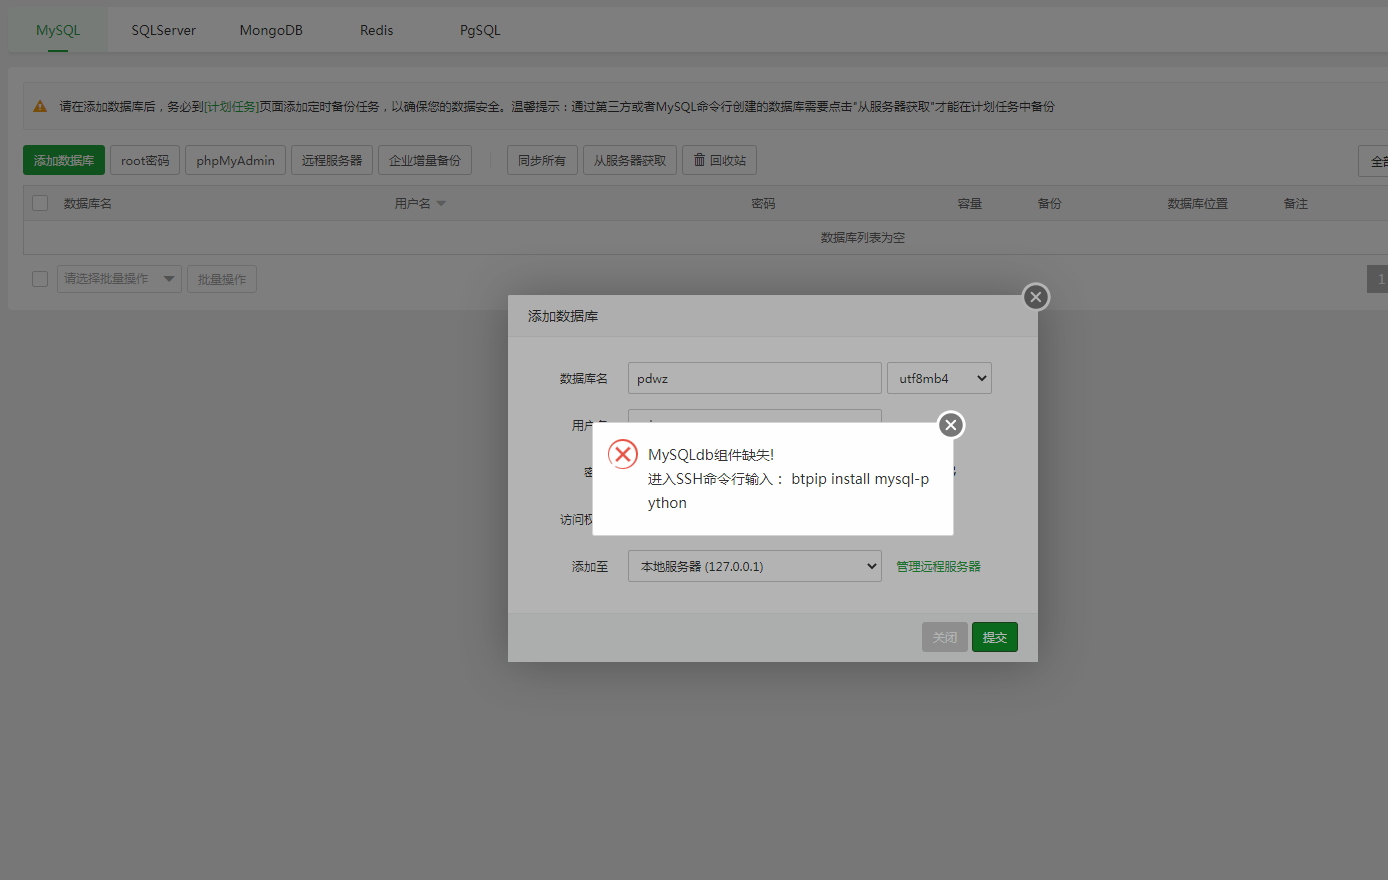Open the utf8mb4 charset dropdown
Viewport: 1388px width, 880px height.
pos(939,378)
